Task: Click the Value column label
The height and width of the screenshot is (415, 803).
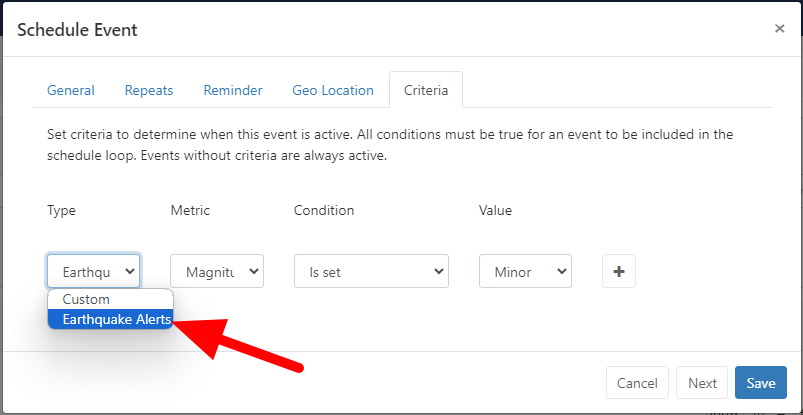Action: [496, 210]
